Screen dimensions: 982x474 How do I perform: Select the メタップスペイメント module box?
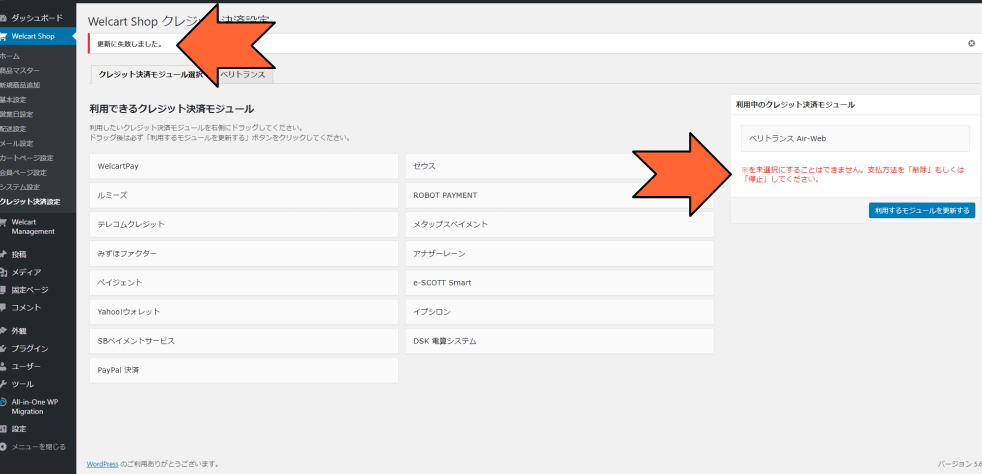(x=559, y=224)
